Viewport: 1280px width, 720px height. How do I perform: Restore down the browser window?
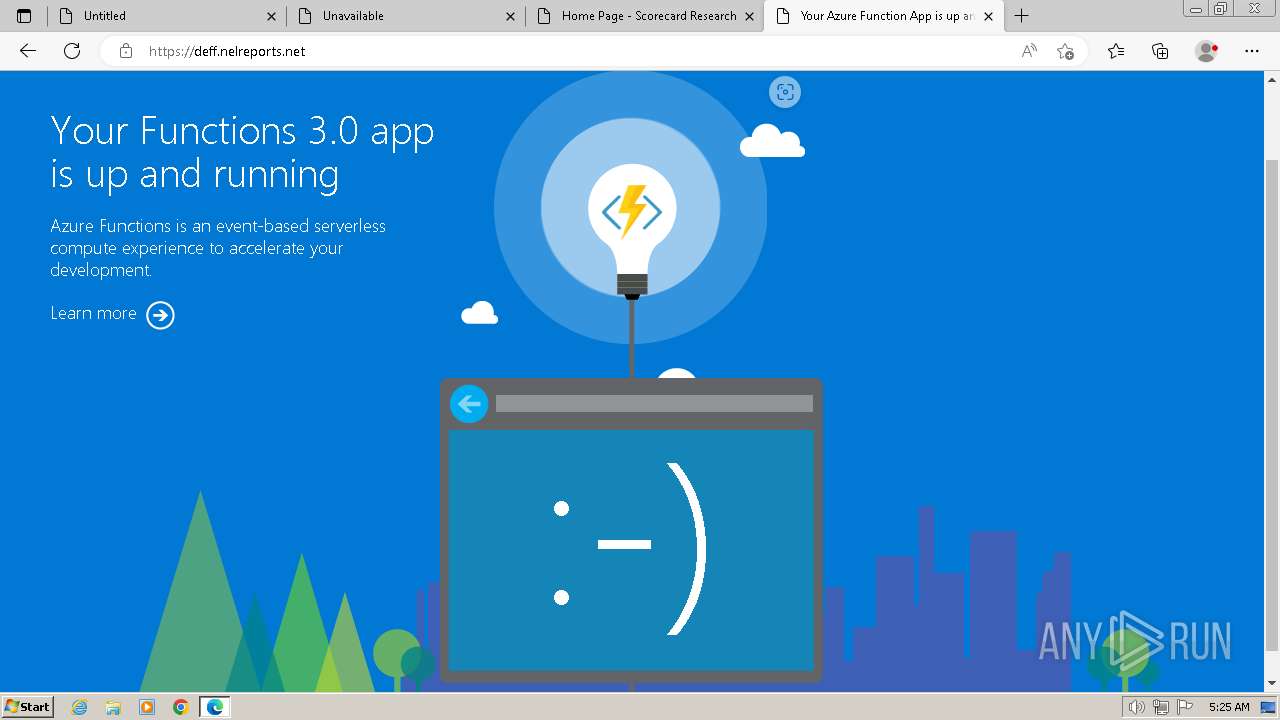[x=1220, y=9]
